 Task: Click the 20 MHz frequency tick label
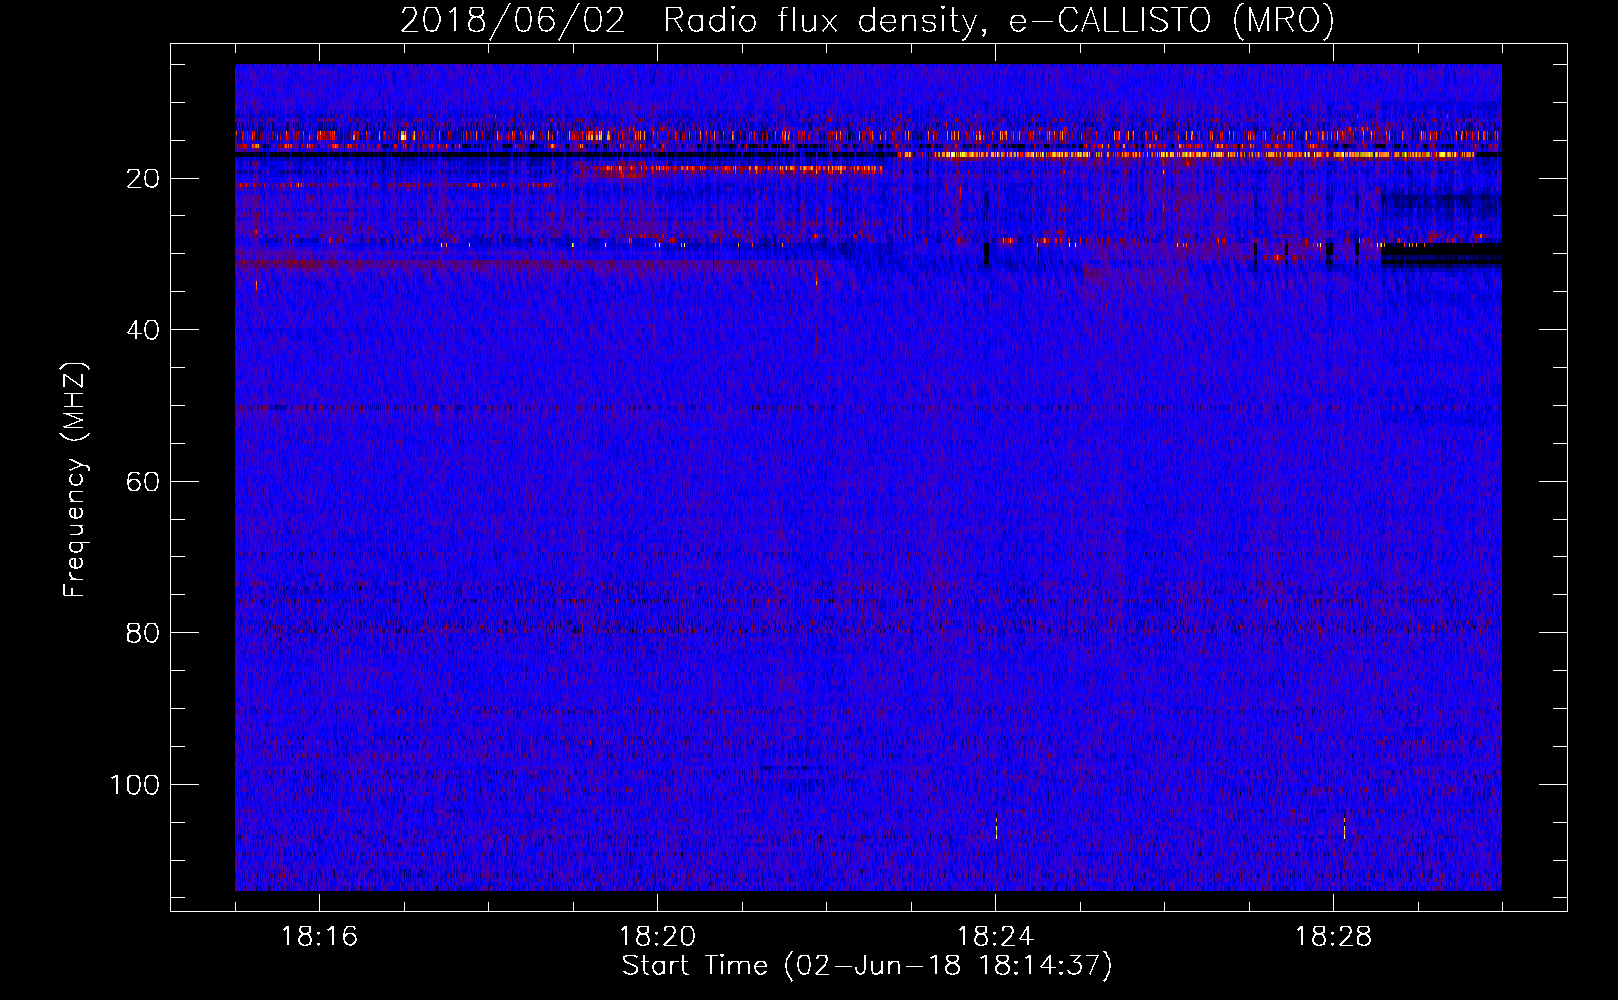pyautogui.click(x=144, y=179)
